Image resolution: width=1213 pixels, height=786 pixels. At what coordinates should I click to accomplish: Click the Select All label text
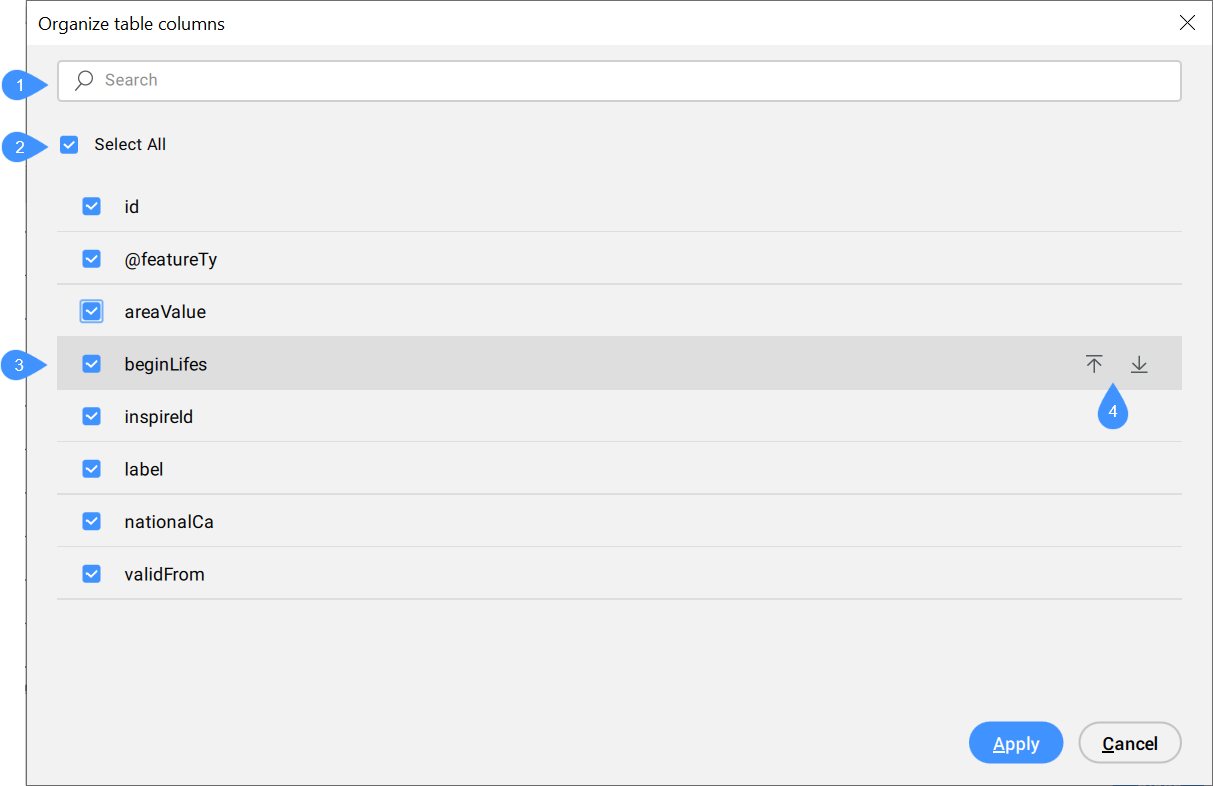[x=130, y=145]
